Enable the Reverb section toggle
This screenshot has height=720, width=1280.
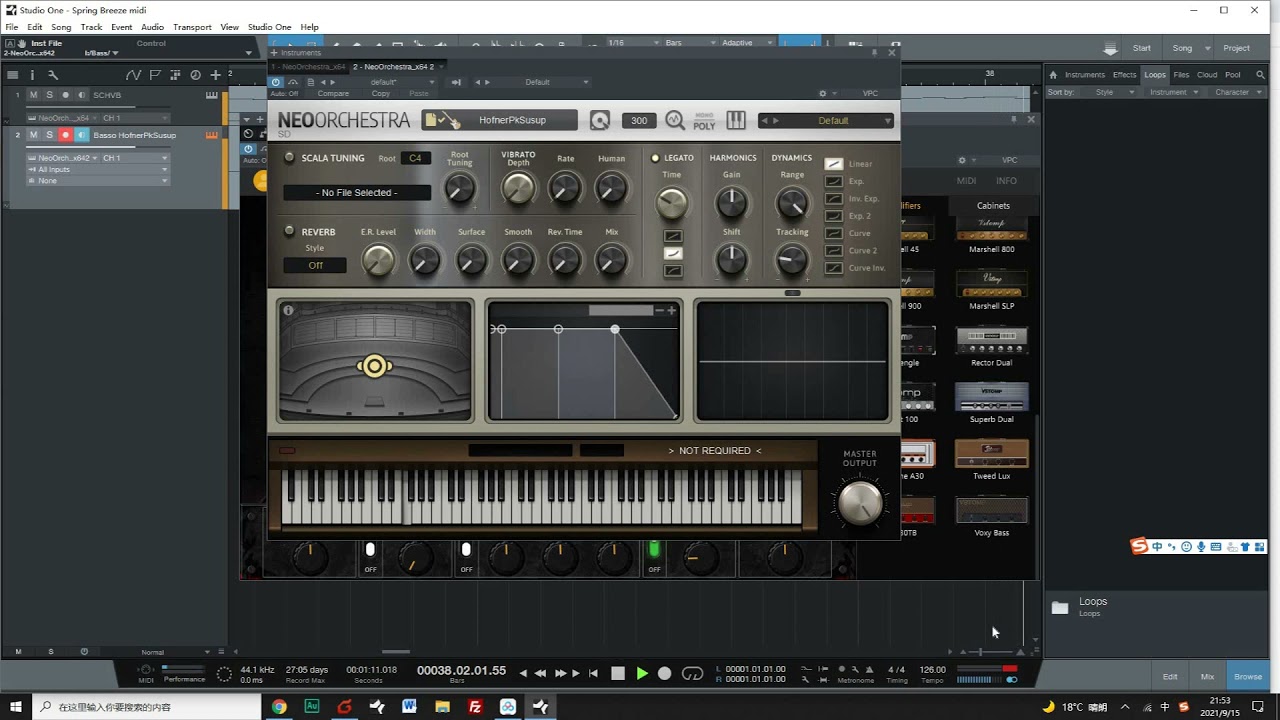coord(290,231)
